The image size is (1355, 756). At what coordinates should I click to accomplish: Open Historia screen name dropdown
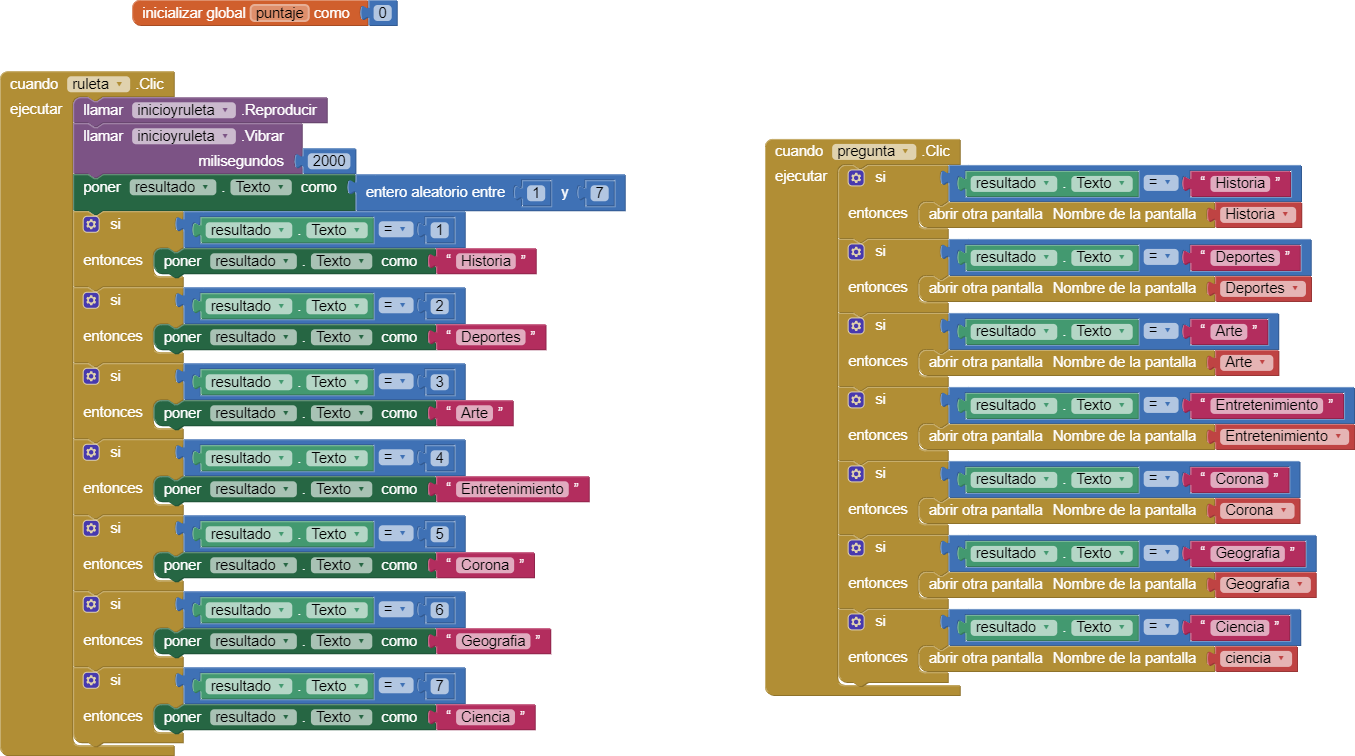tap(1258, 214)
